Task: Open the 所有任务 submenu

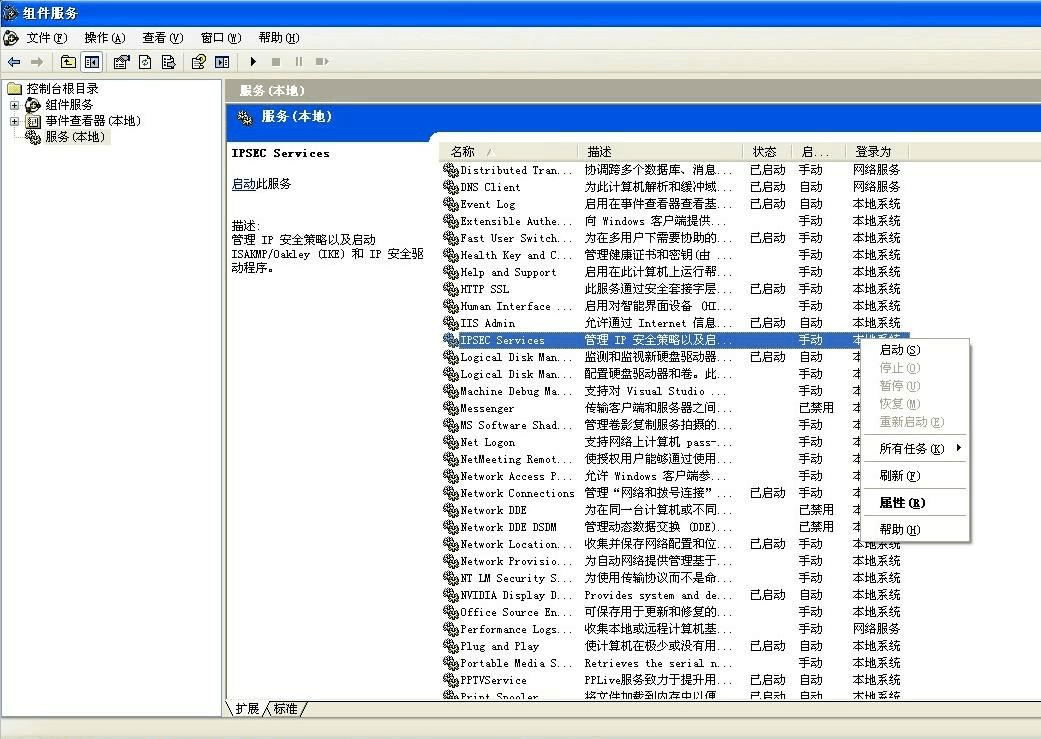Action: (x=905, y=449)
